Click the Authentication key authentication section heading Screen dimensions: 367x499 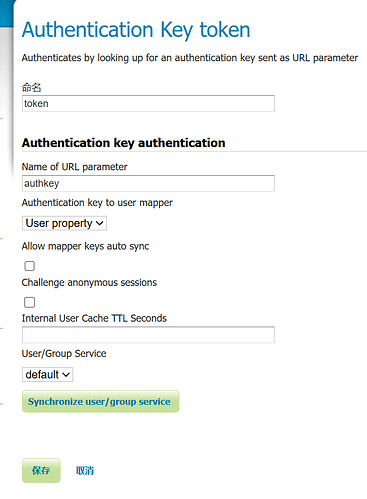(124, 143)
